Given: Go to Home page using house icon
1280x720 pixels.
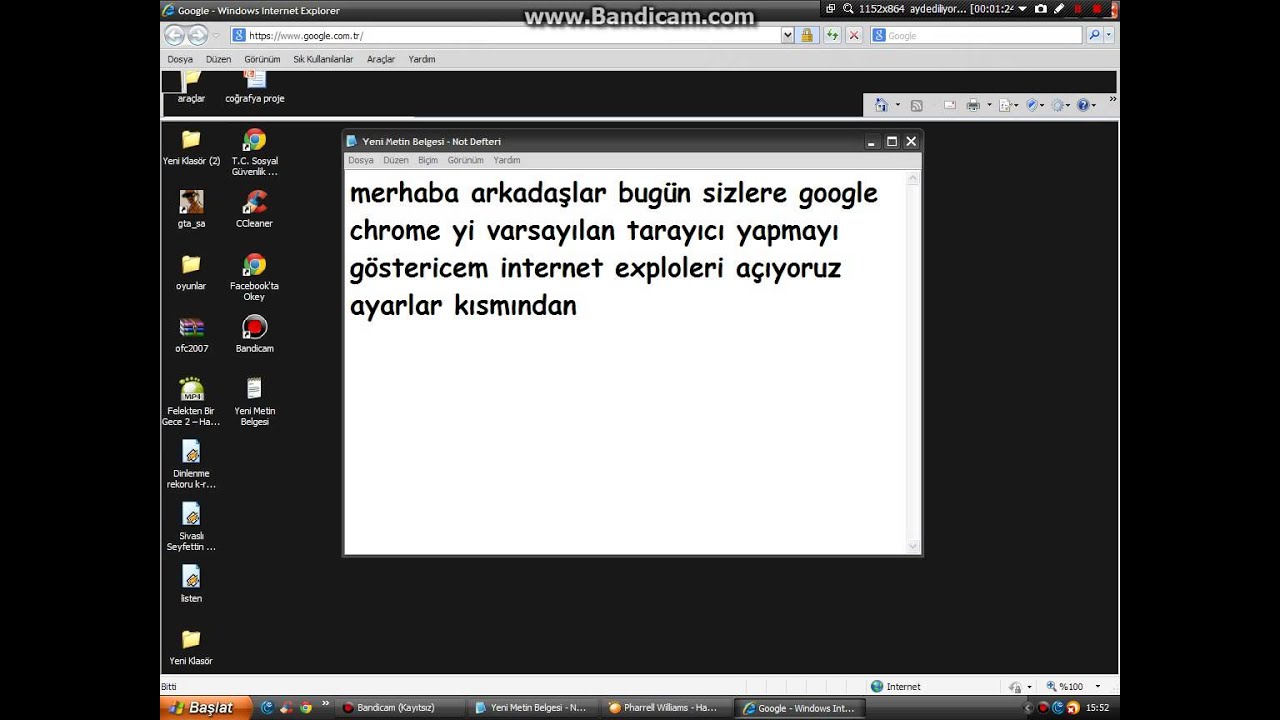Looking at the screenshot, I should 881,105.
